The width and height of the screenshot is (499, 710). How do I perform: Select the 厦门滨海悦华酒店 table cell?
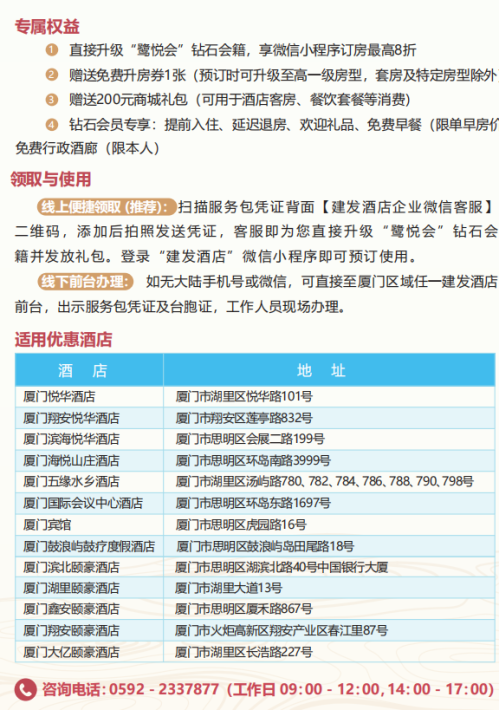pos(89,439)
